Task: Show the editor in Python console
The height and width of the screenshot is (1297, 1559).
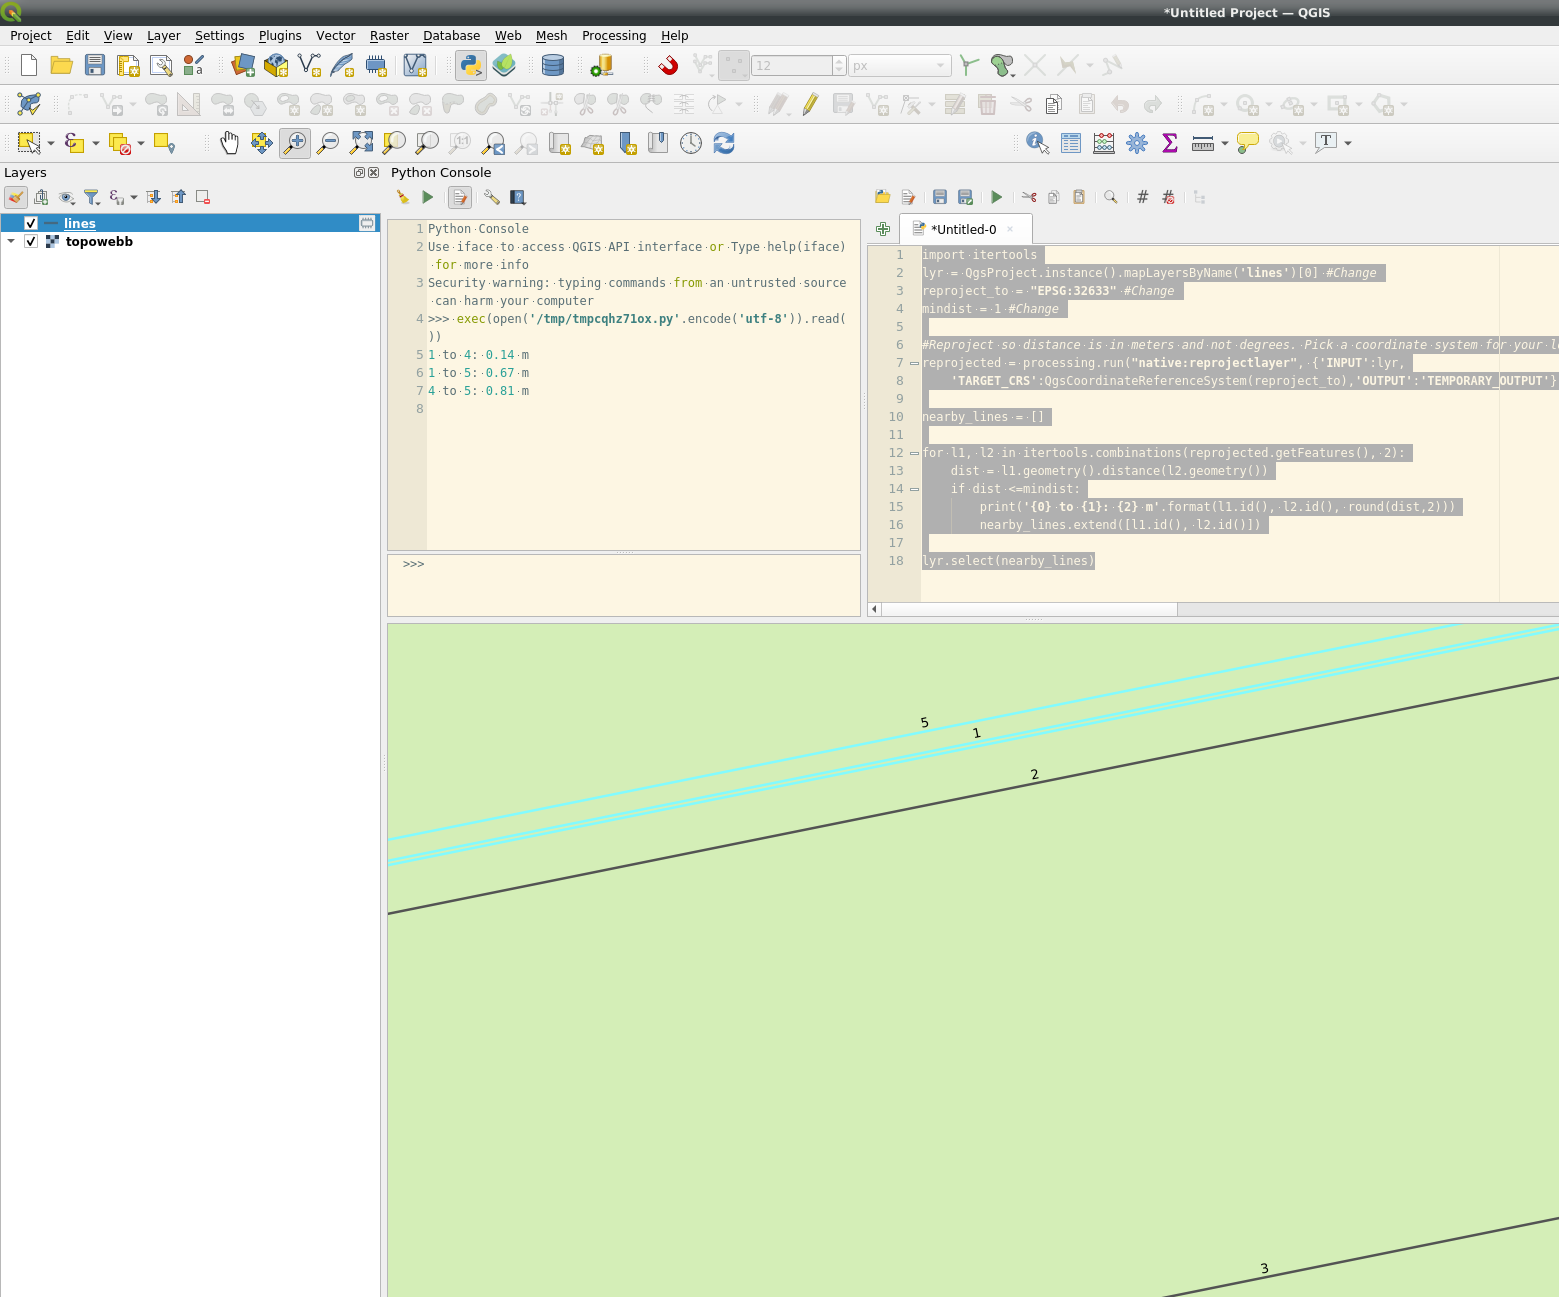Action: 460,197
